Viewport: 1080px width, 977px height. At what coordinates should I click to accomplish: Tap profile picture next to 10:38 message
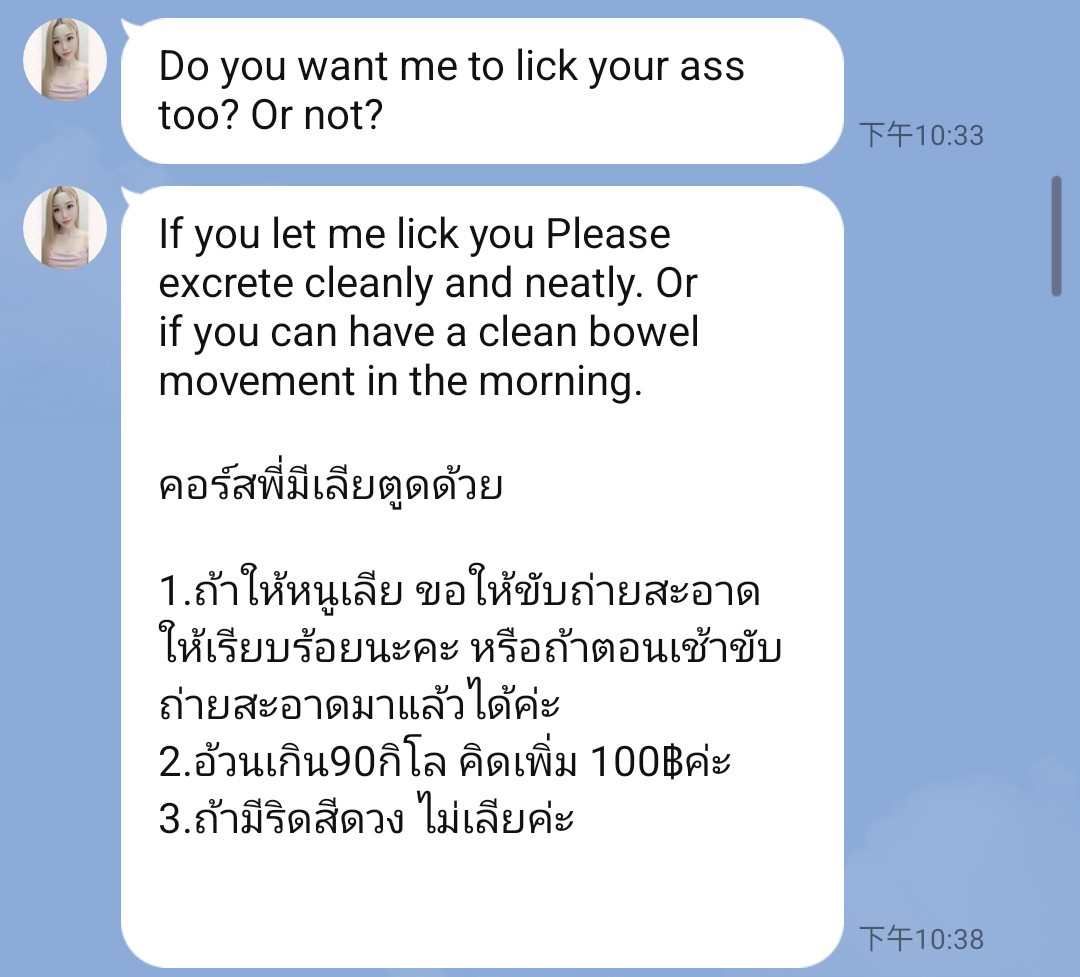(x=65, y=227)
